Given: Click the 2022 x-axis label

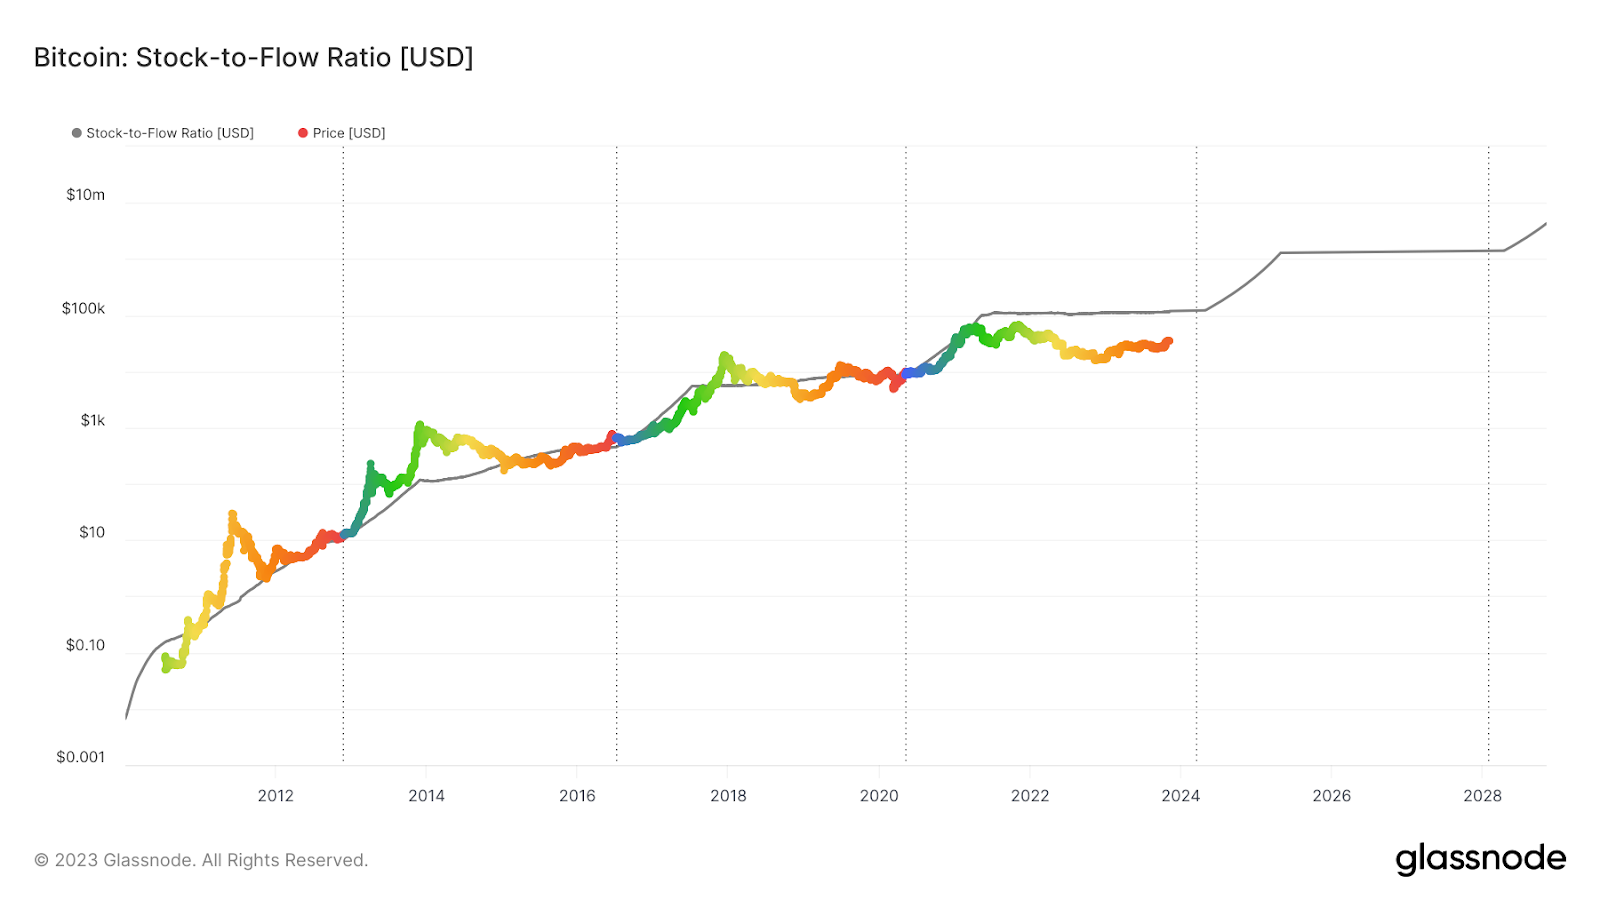Looking at the screenshot, I should 1030,796.
